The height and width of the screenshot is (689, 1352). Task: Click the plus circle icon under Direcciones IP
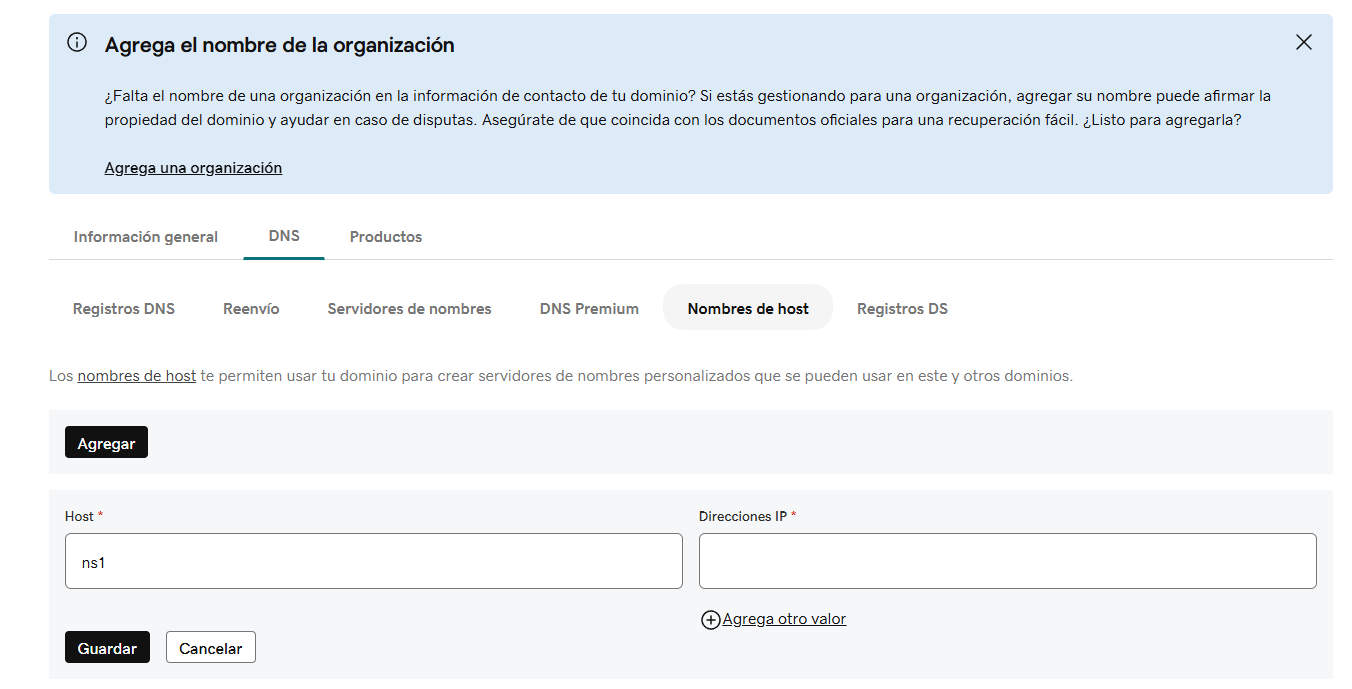point(710,620)
